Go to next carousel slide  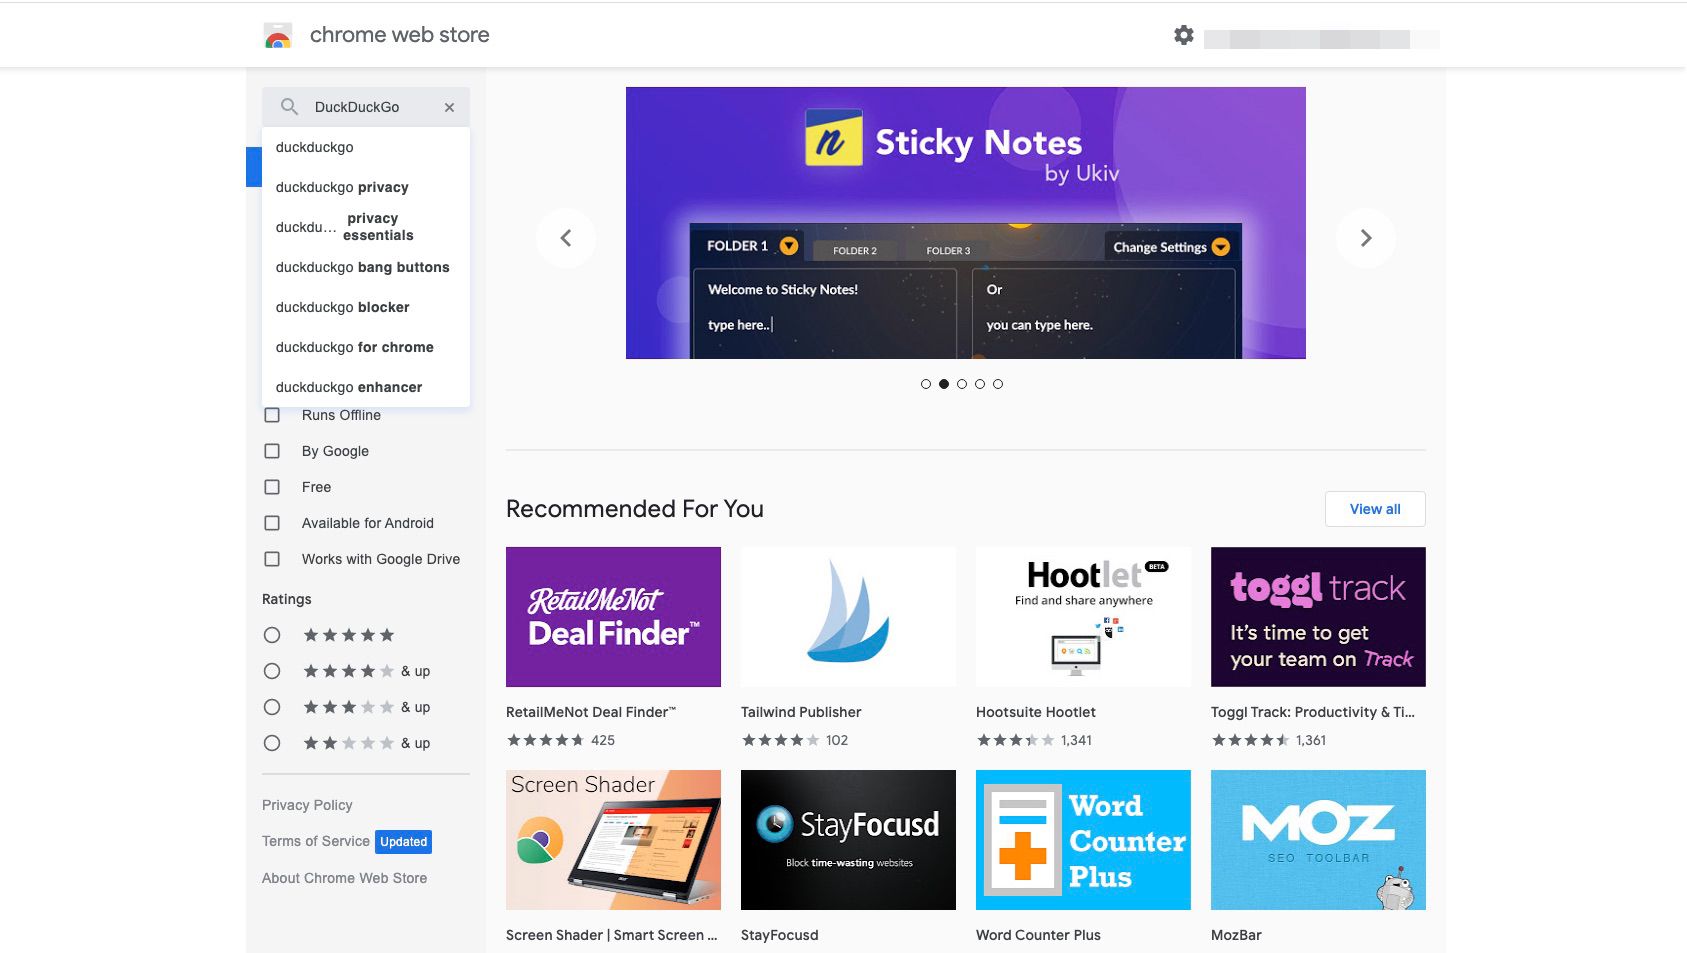pos(1366,238)
